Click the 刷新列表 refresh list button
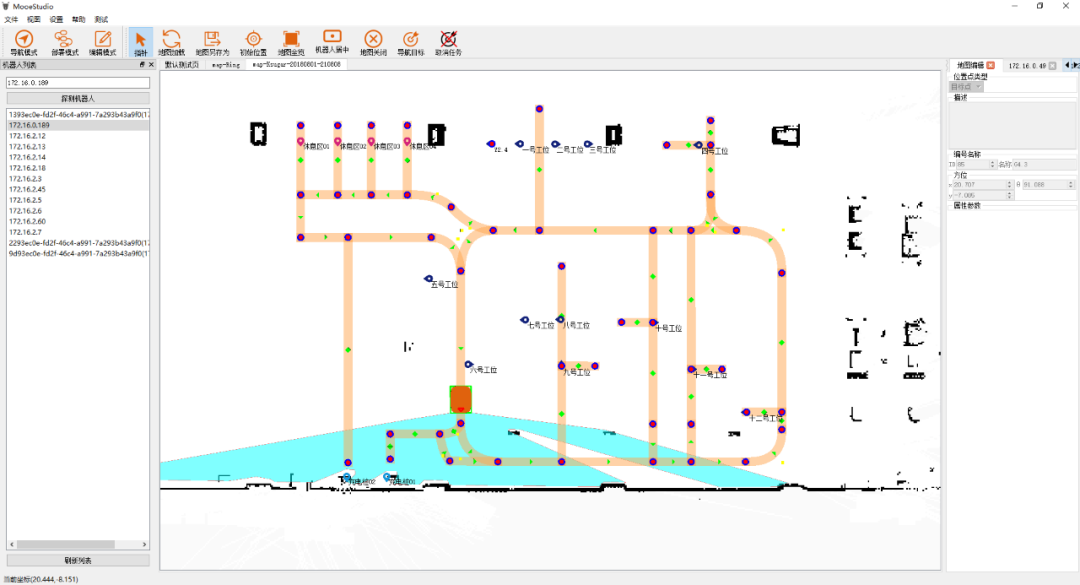This screenshot has width=1080, height=585. pos(78,560)
